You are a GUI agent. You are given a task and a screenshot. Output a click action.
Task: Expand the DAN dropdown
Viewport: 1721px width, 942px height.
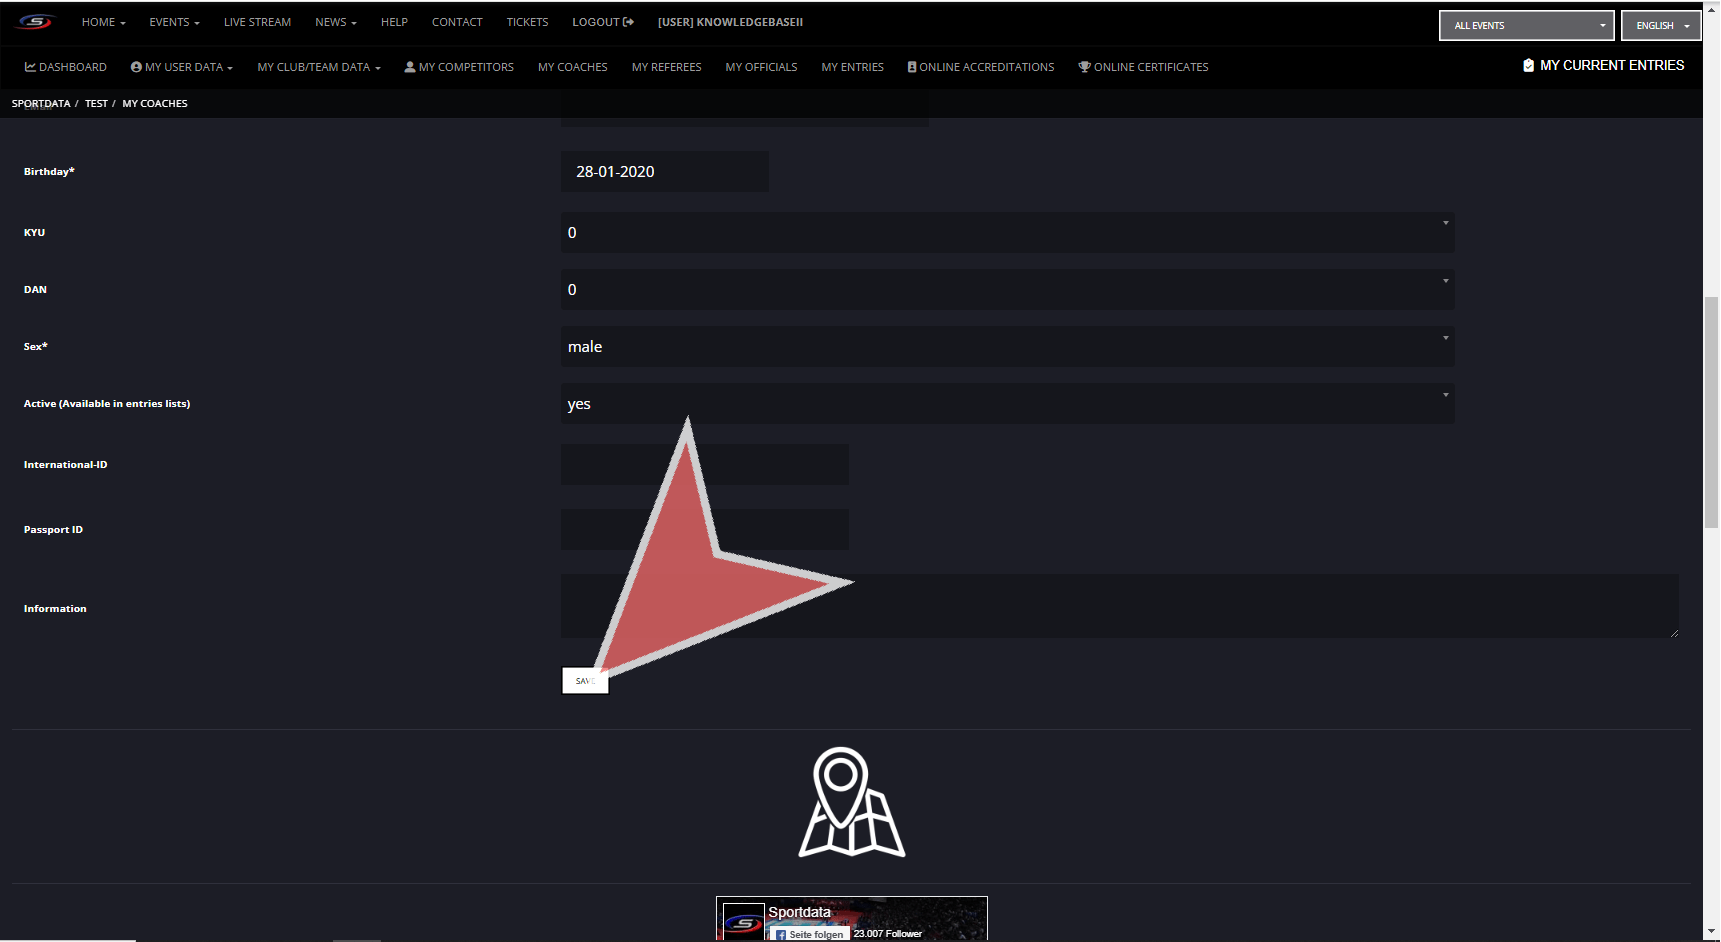click(1007, 289)
